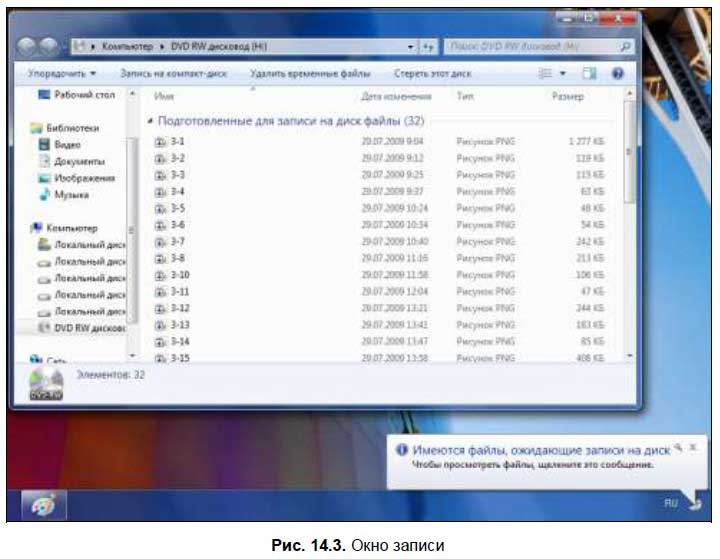The height and width of the screenshot is (559, 720).
Task: Click the Back navigation arrow button
Action: tap(30, 47)
